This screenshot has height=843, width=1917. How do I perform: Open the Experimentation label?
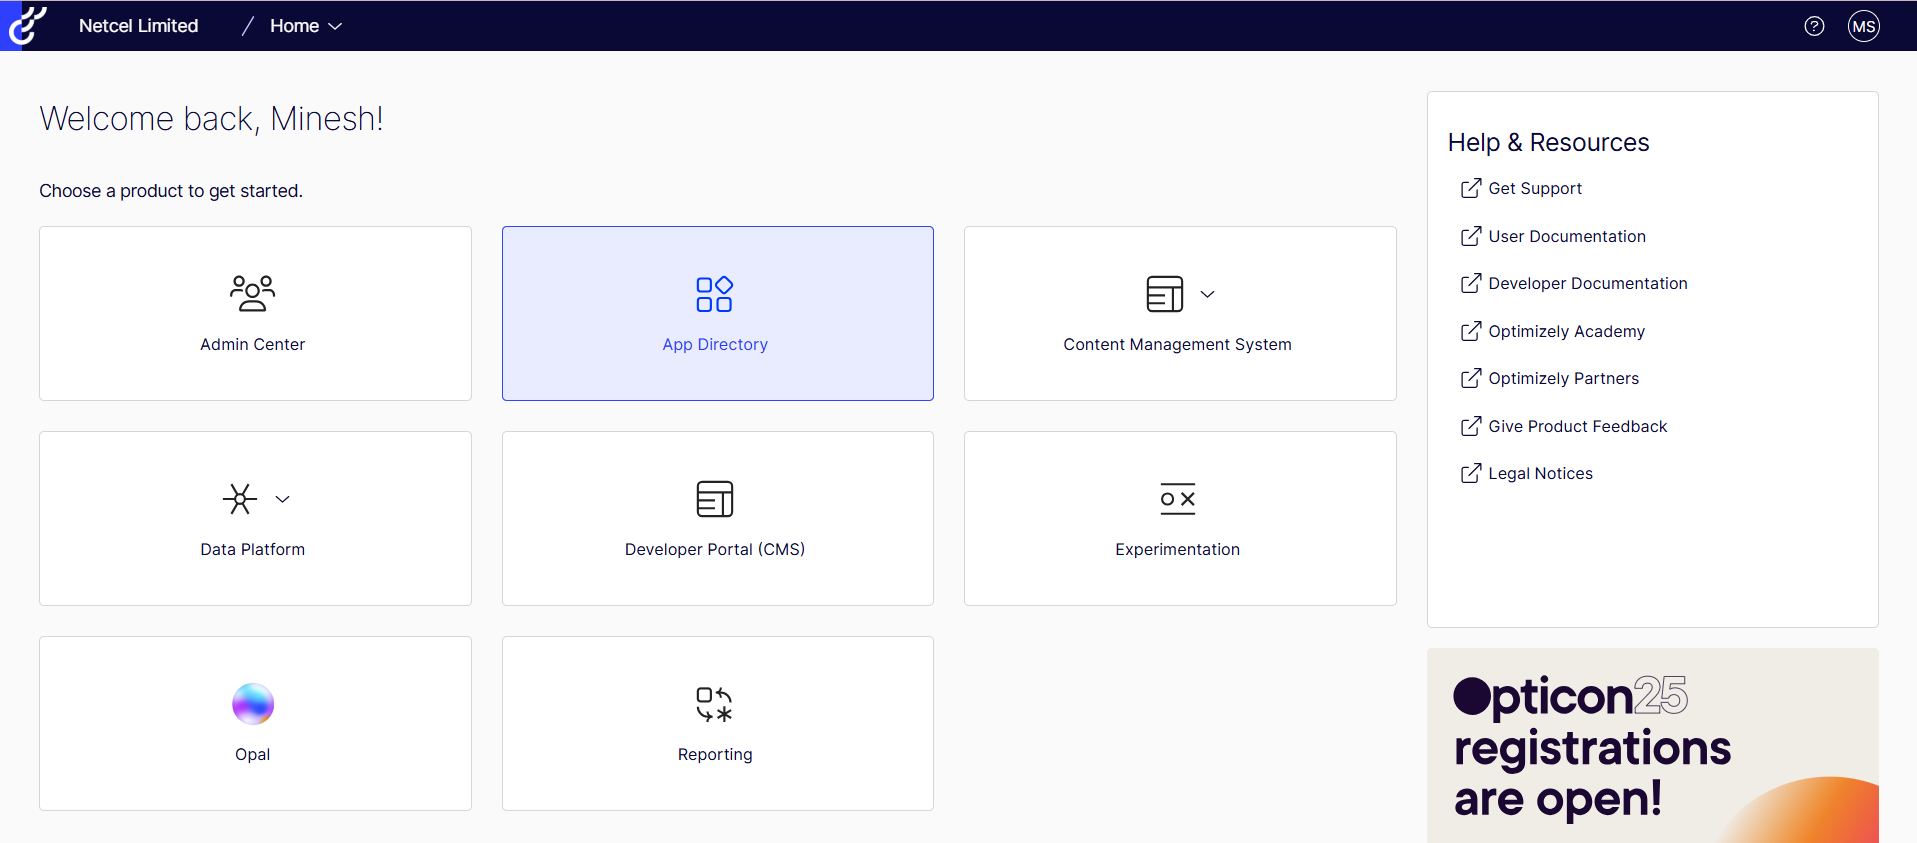(x=1178, y=549)
